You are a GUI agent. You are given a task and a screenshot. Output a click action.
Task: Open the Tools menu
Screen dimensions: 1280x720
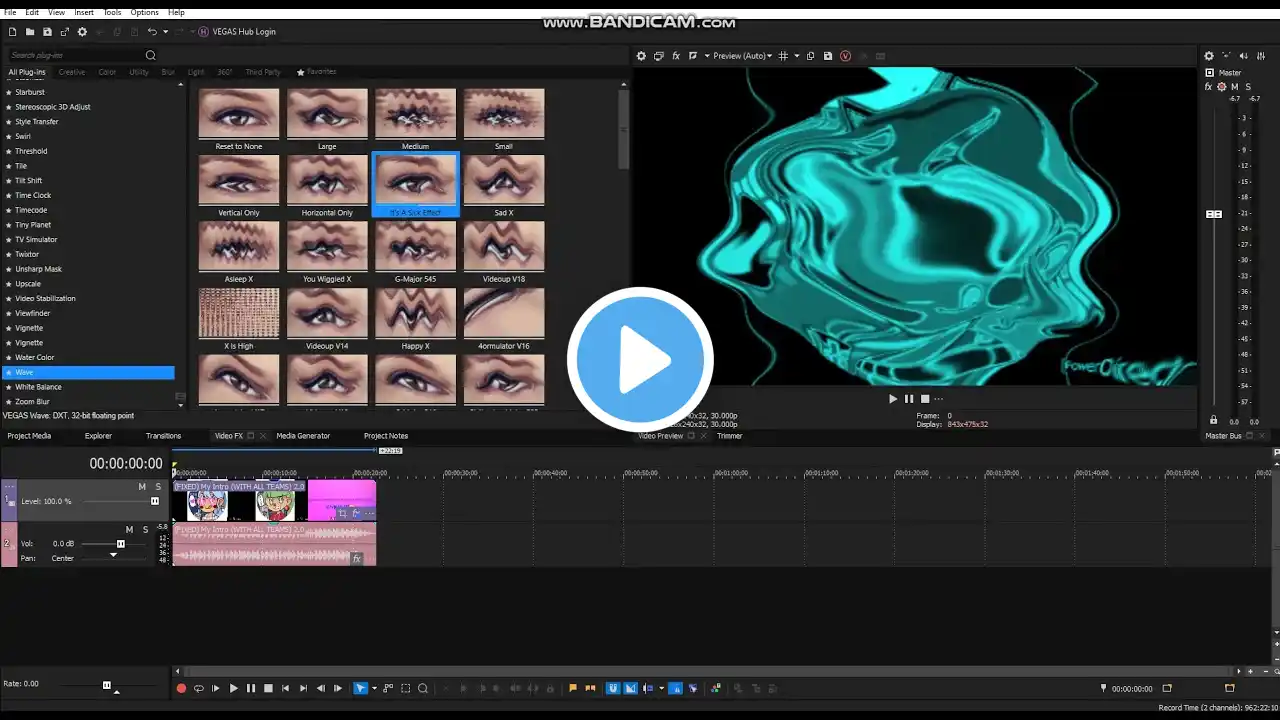pyautogui.click(x=112, y=12)
